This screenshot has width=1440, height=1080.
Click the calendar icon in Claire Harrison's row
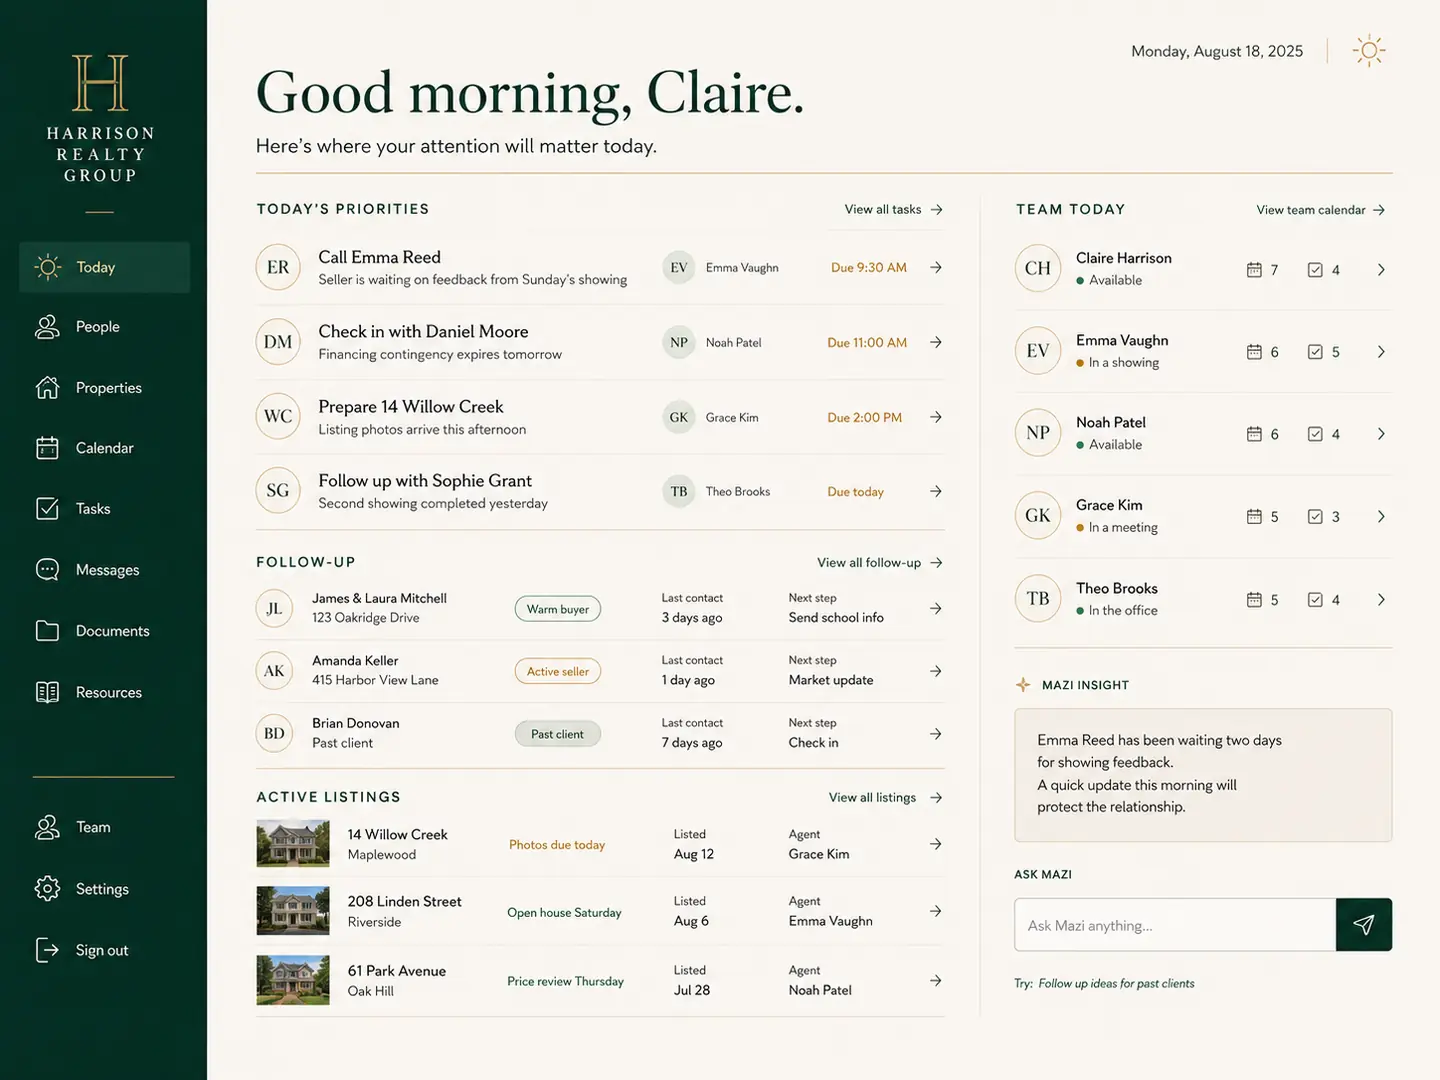(x=1254, y=270)
